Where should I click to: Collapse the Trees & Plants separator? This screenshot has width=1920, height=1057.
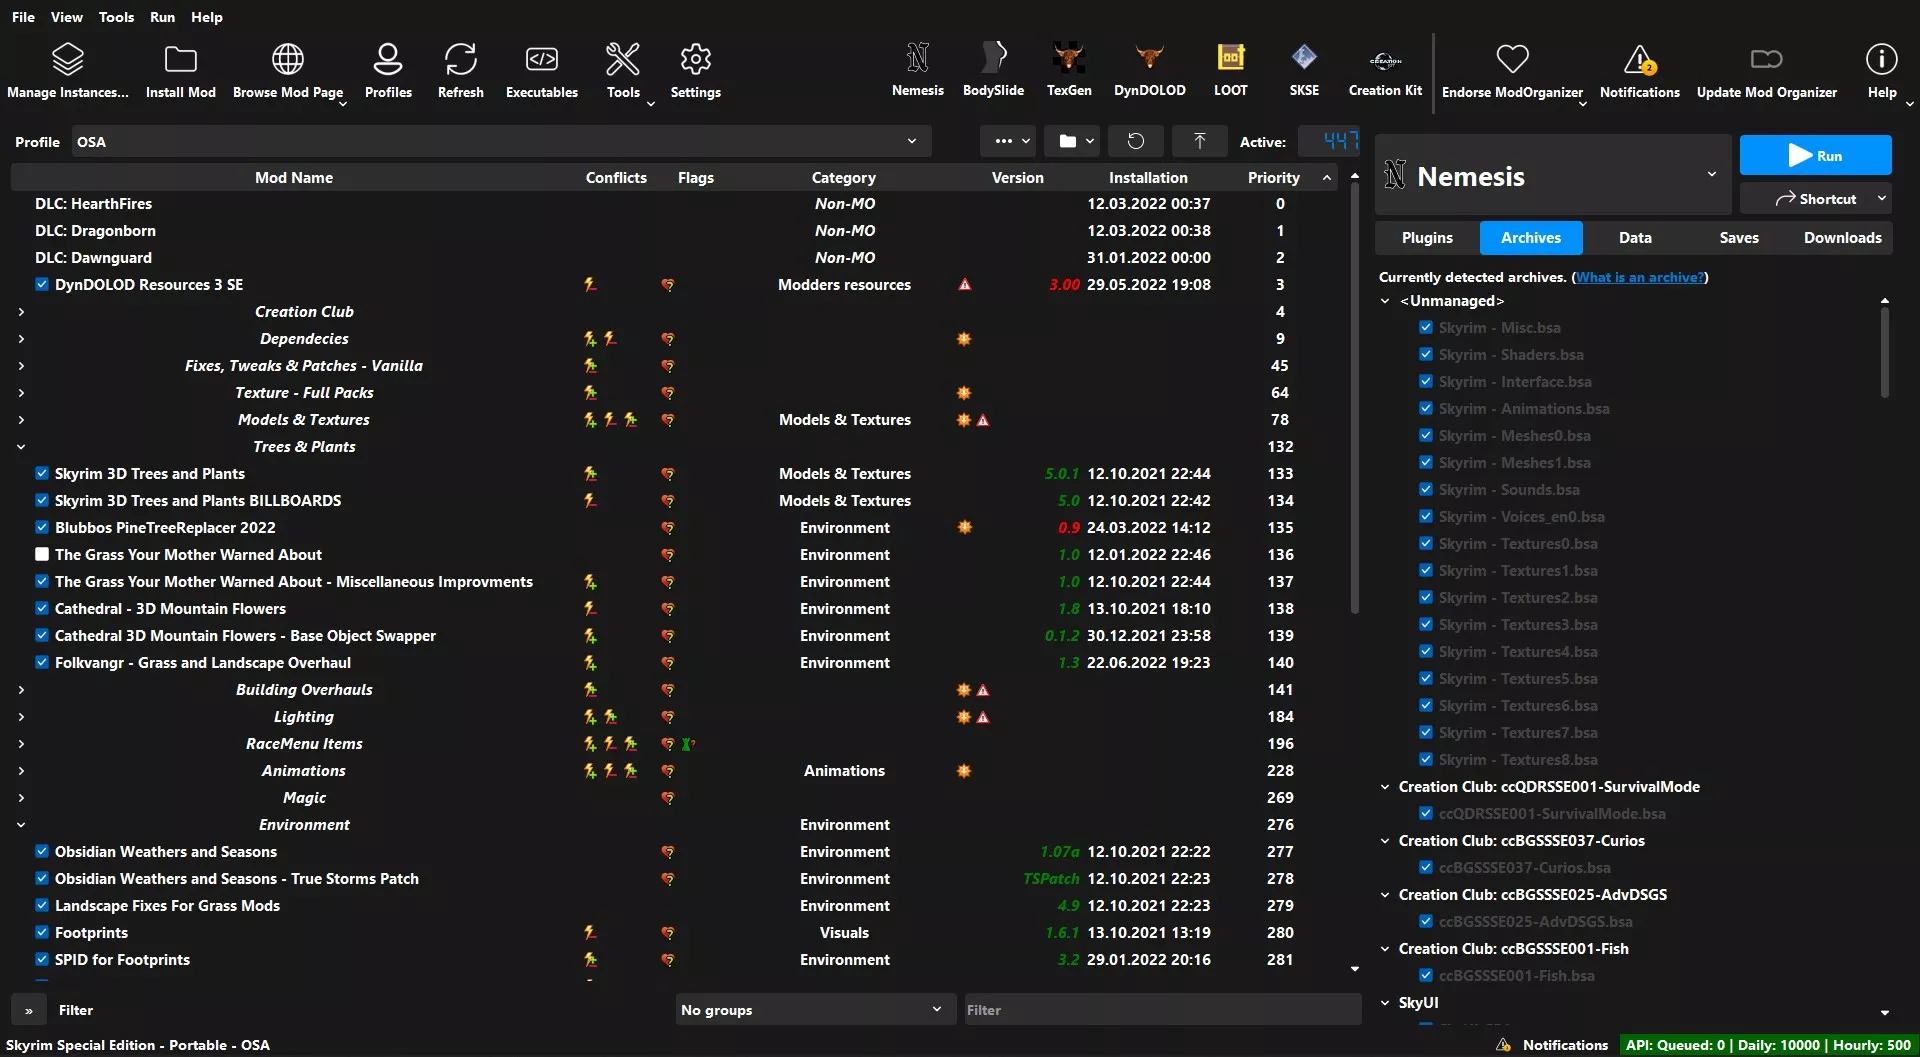[x=21, y=446]
